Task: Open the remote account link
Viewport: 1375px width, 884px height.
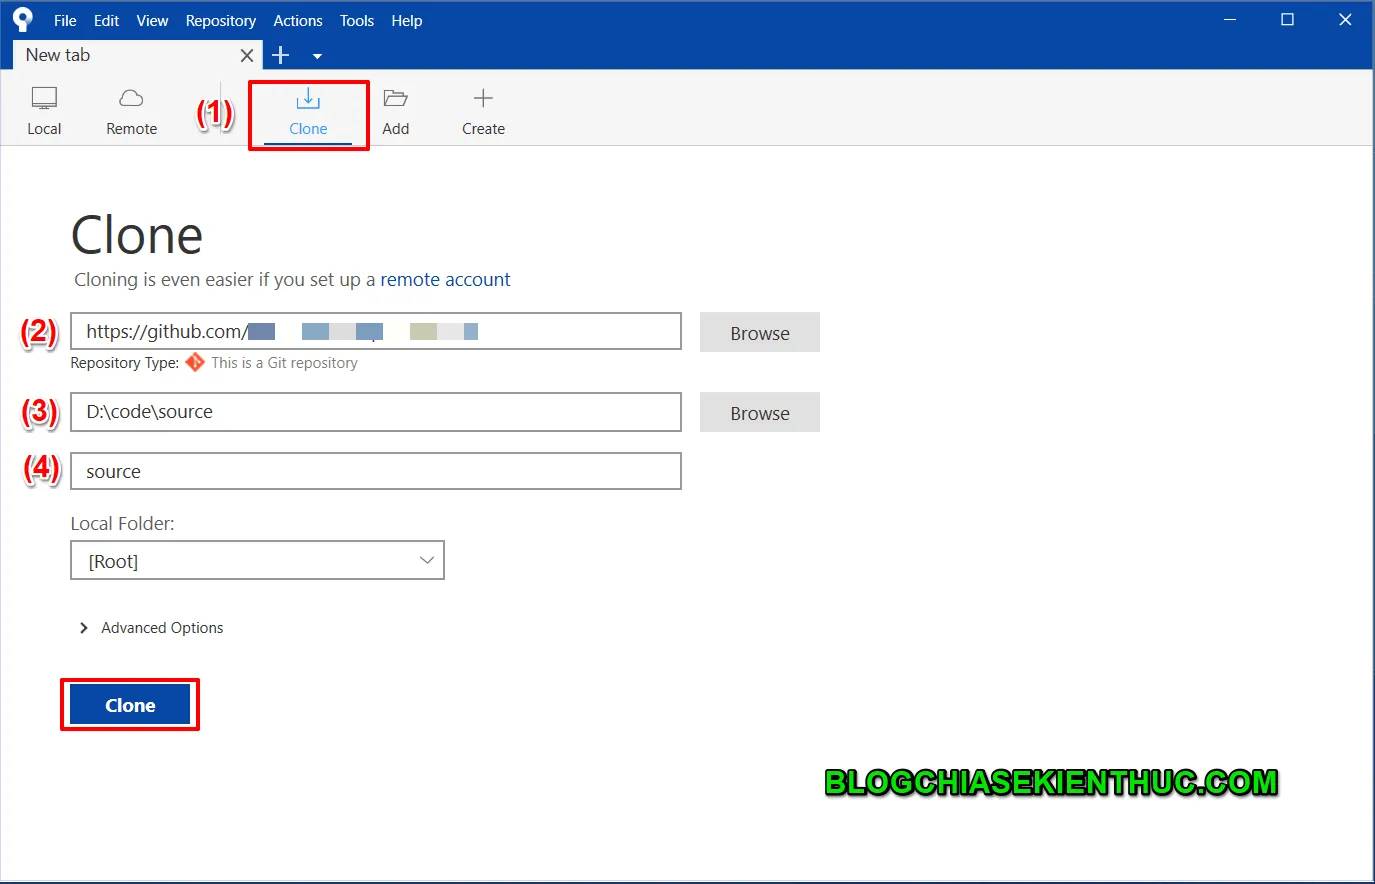Action: (x=446, y=280)
